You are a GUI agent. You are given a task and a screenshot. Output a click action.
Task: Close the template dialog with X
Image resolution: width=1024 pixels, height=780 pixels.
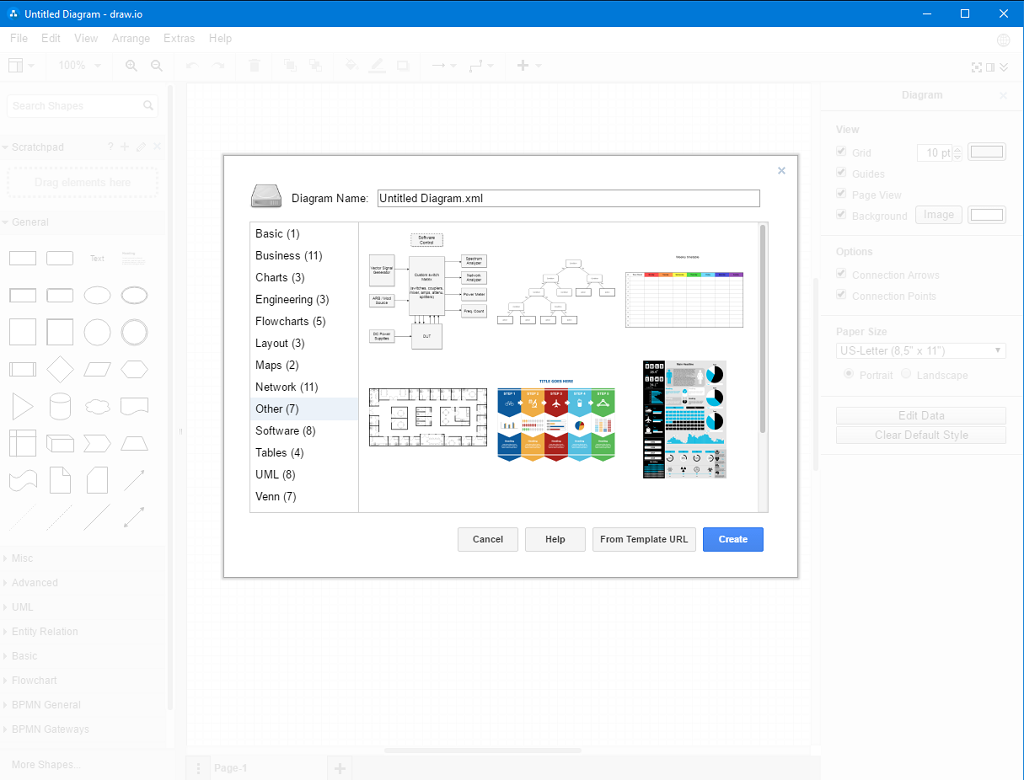click(781, 171)
